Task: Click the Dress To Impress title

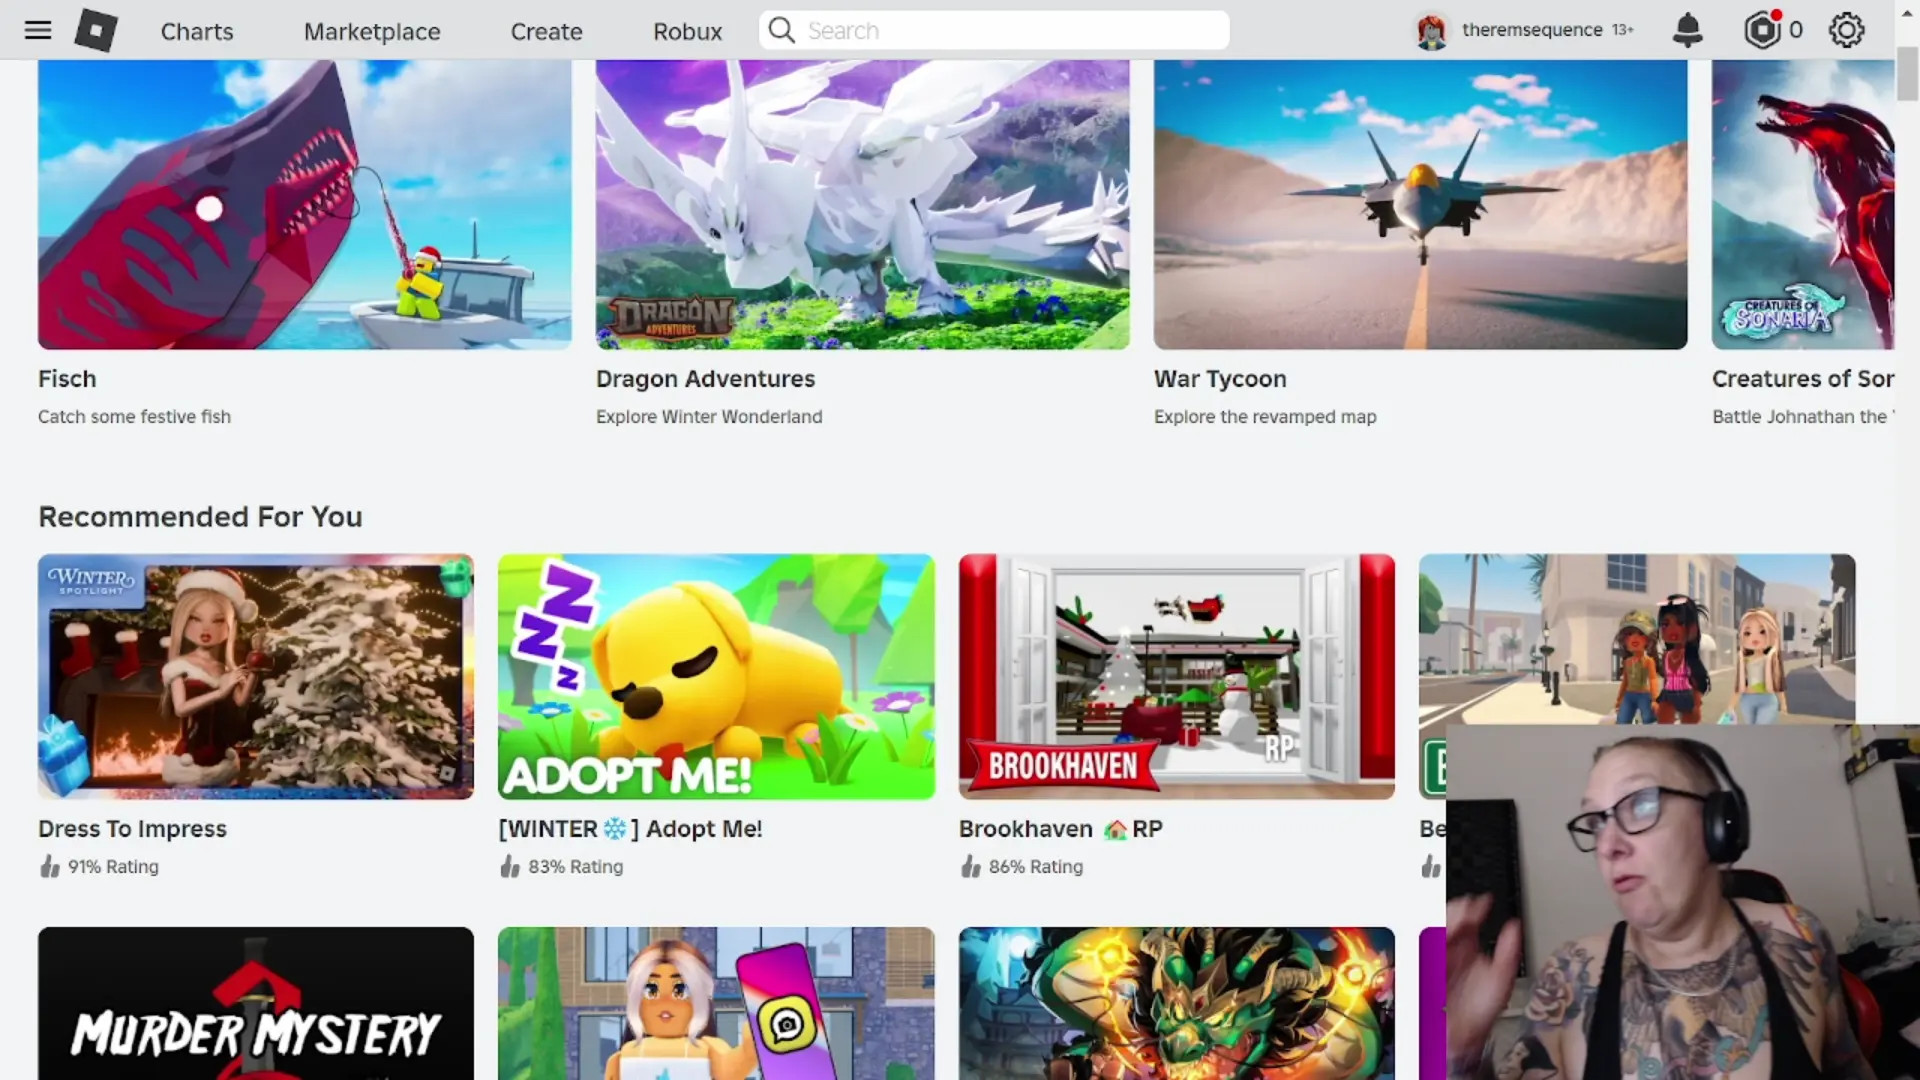Action: [132, 829]
